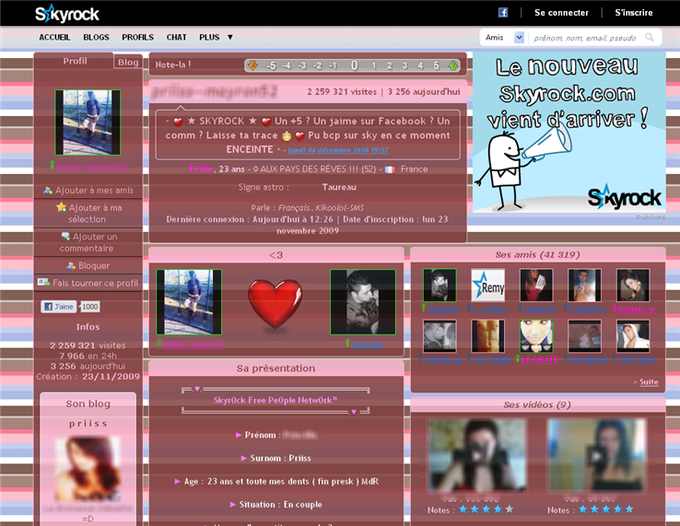This screenshot has height=526, width=680.
Task: Click the 'Sa présentation' heading
Action: (276, 368)
